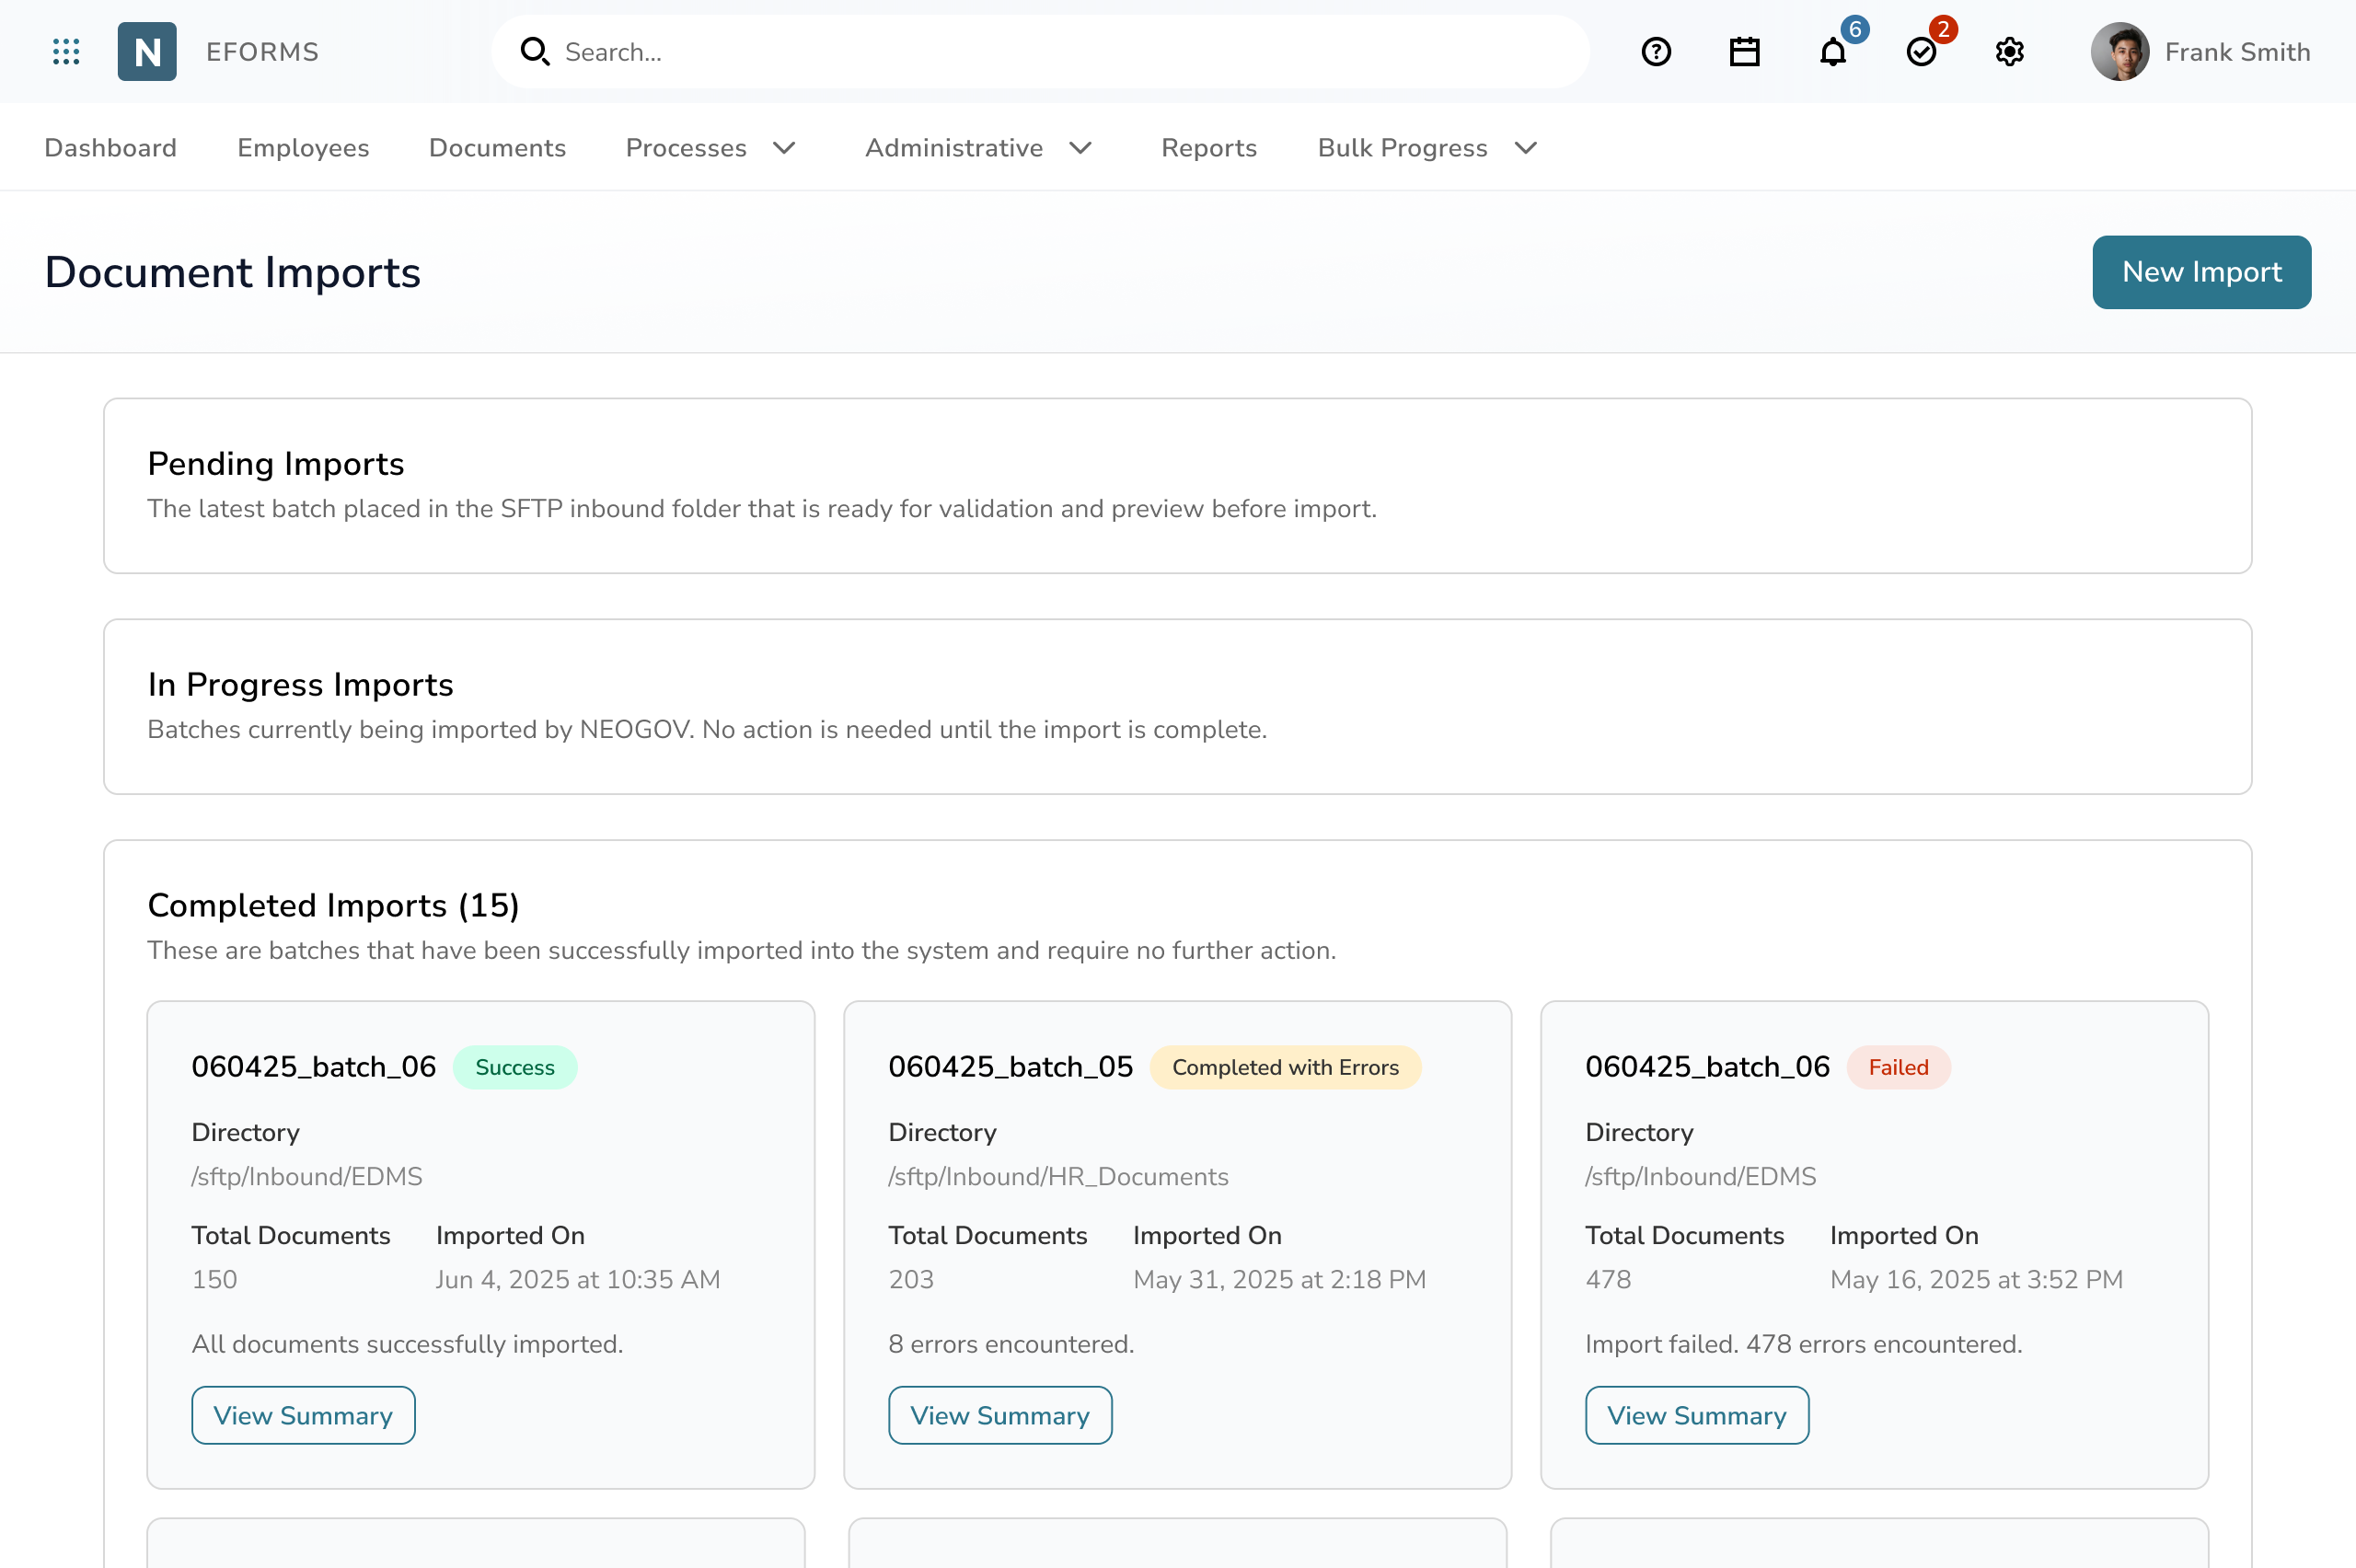Click the NEOGOV N logo
Image resolution: width=2356 pixels, height=1568 pixels.
click(147, 52)
